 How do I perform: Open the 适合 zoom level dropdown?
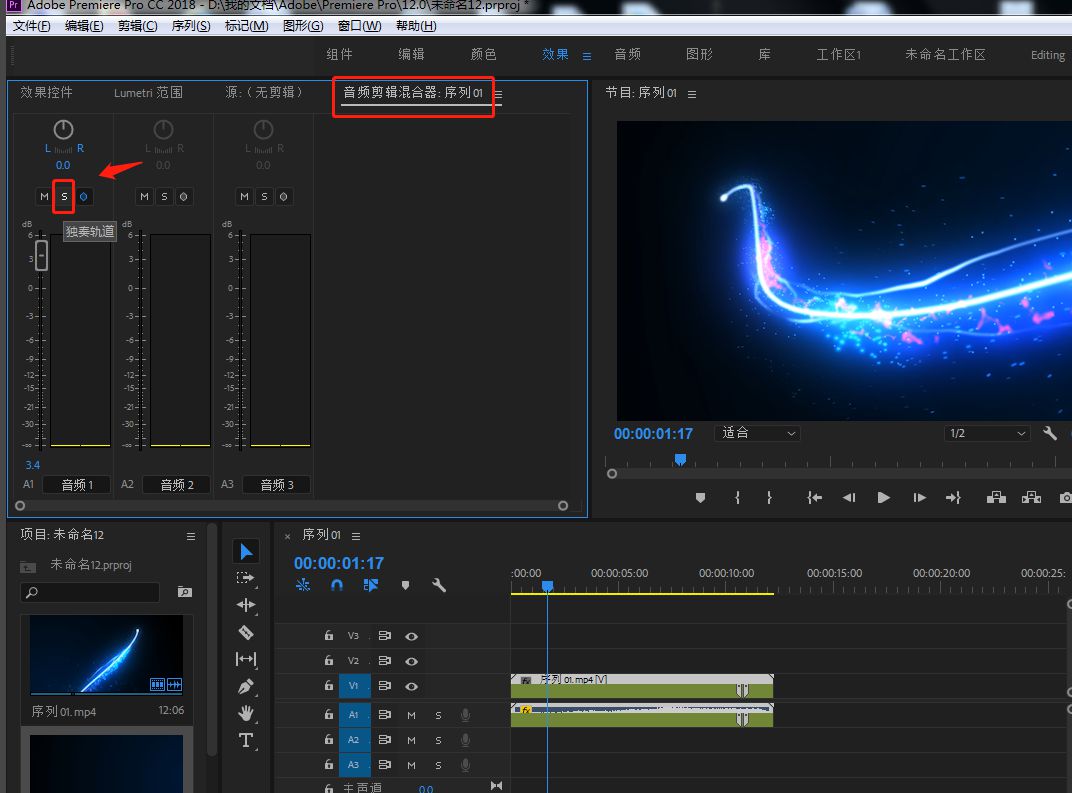click(759, 433)
